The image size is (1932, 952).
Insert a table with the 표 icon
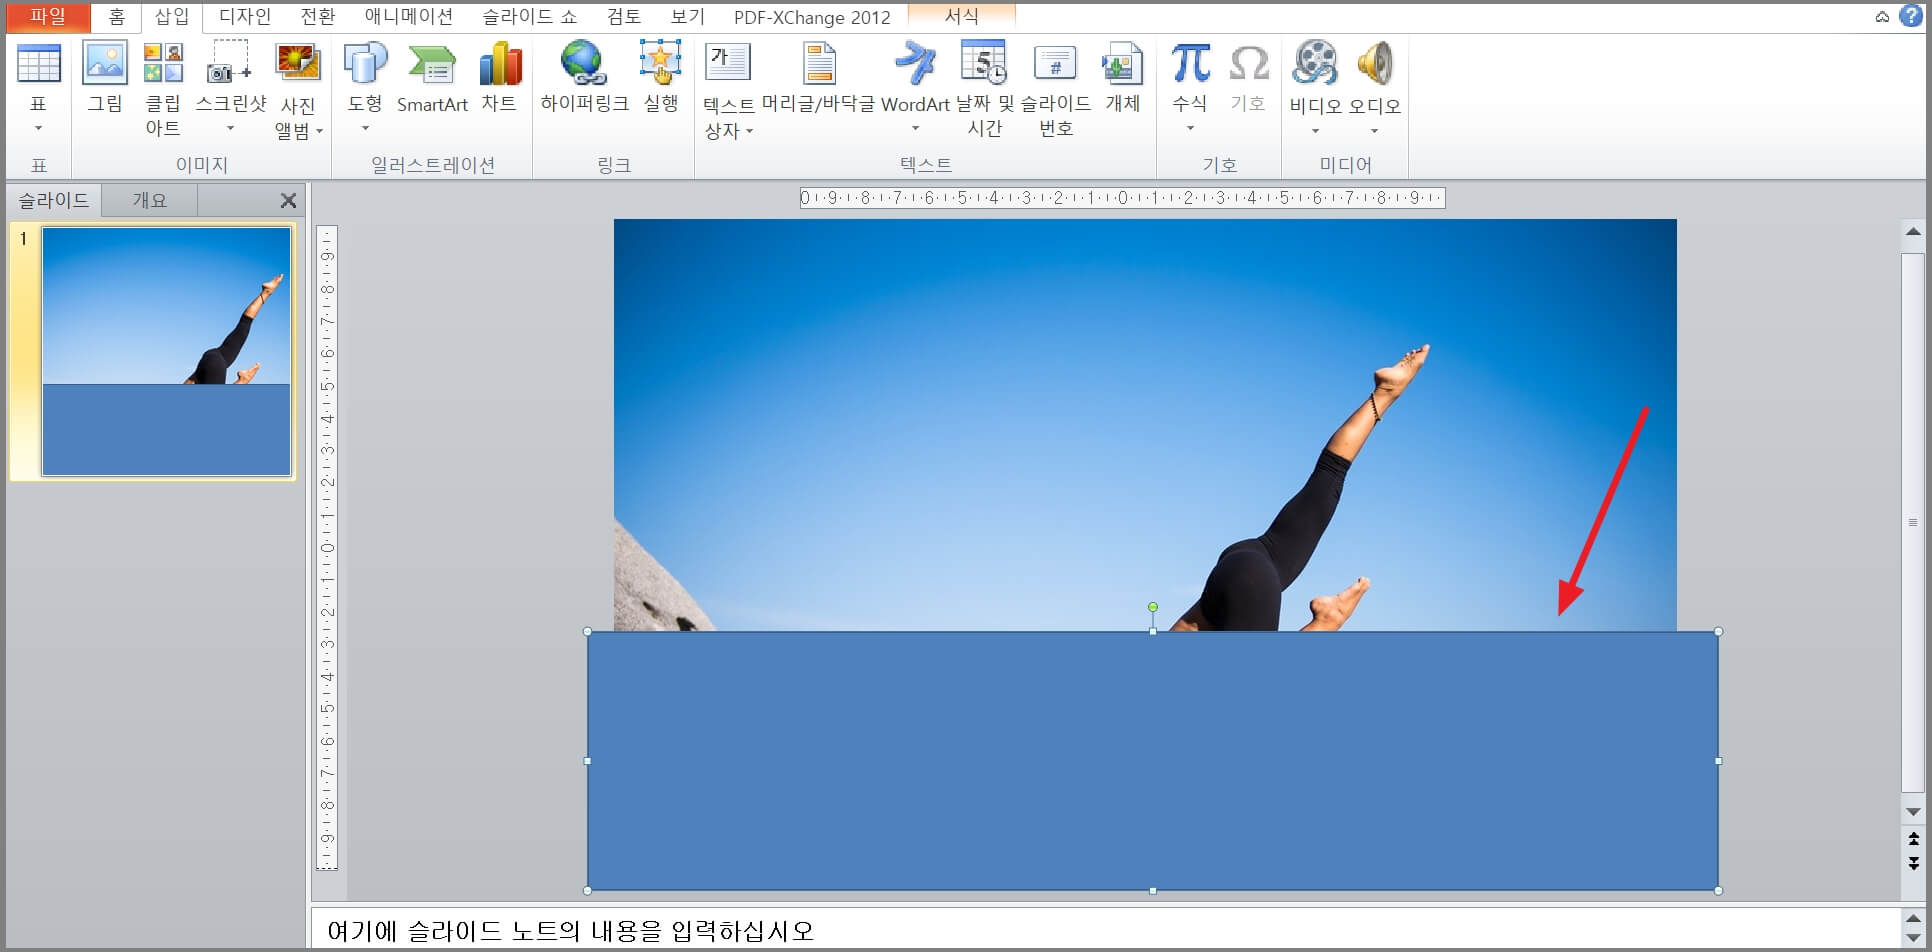click(x=39, y=64)
